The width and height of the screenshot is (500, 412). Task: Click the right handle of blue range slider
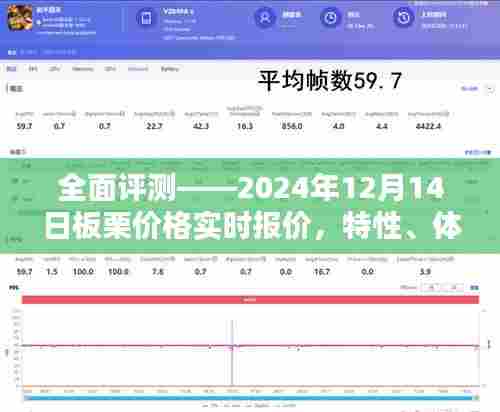pyautogui.click(x=477, y=398)
